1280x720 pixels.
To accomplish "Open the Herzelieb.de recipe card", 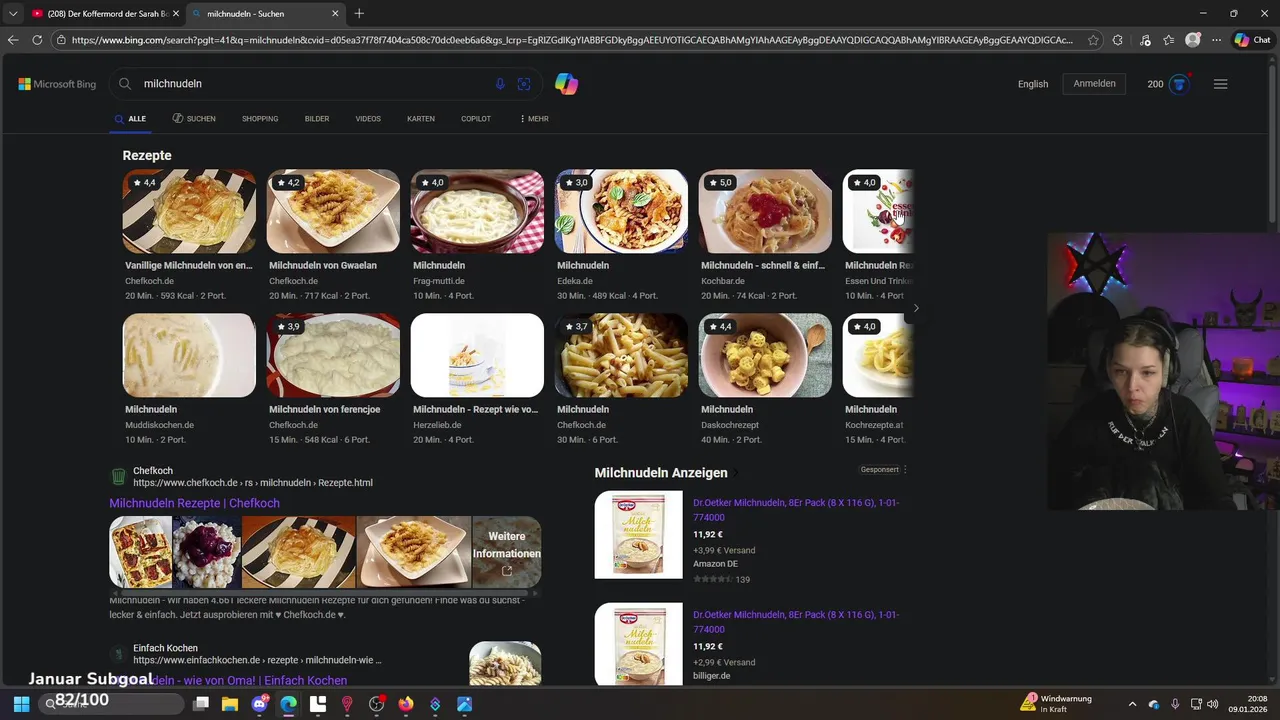I will click(x=477, y=380).
